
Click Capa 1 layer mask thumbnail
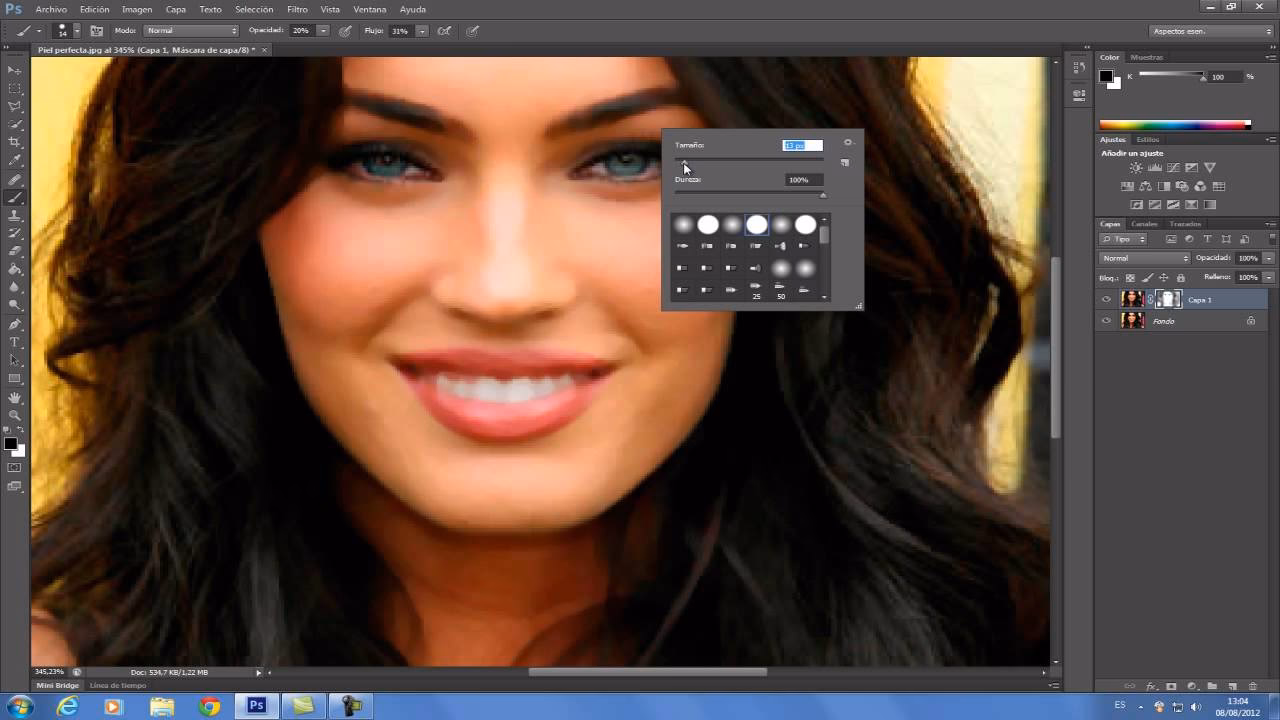(1169, 299)
